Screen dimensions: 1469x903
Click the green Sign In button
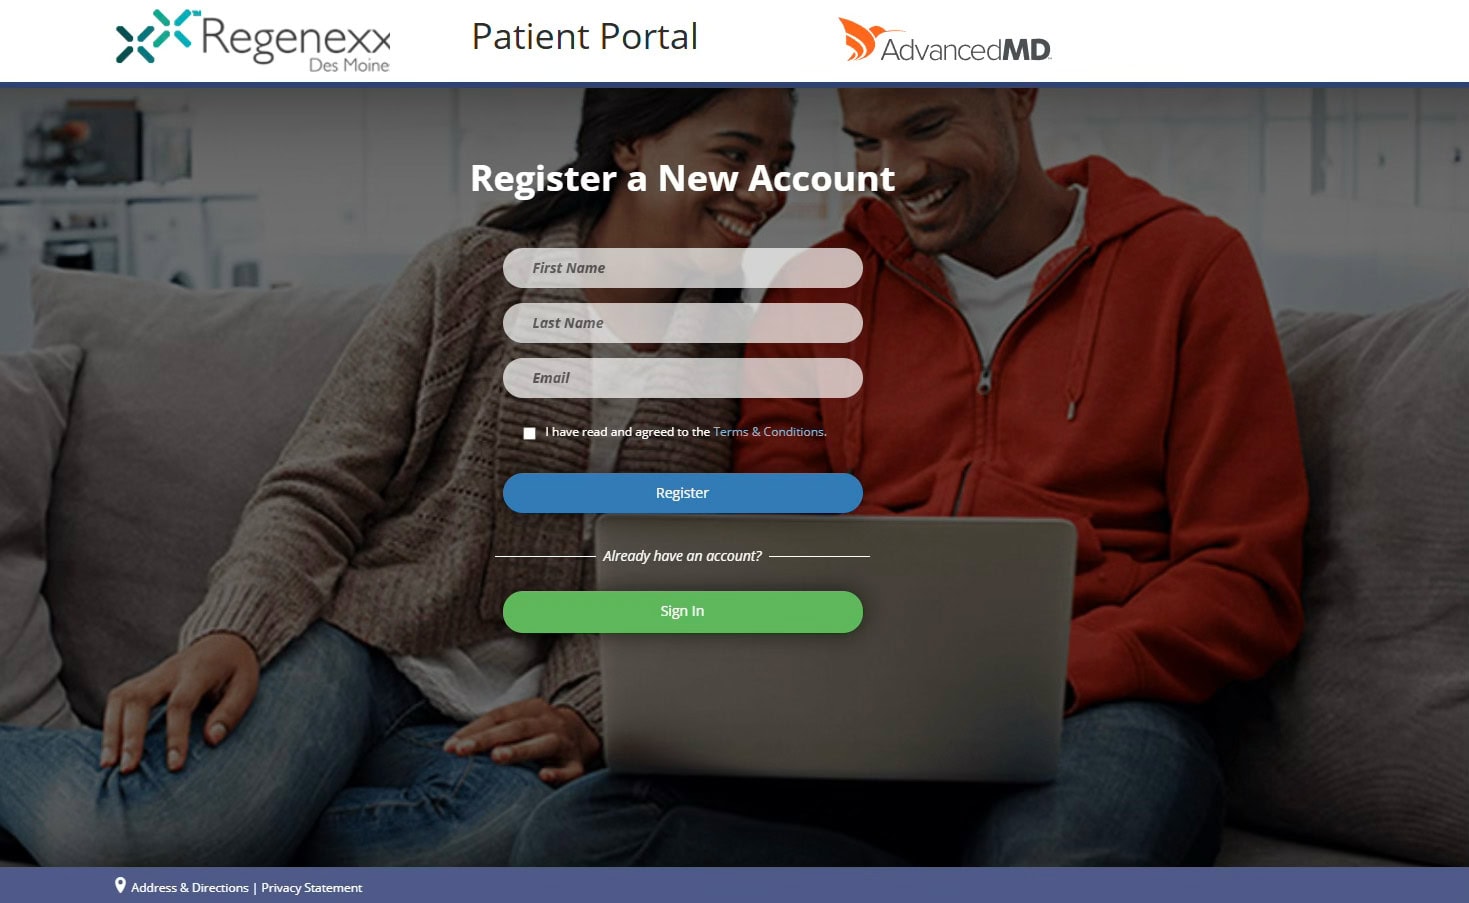pos(683,612)
